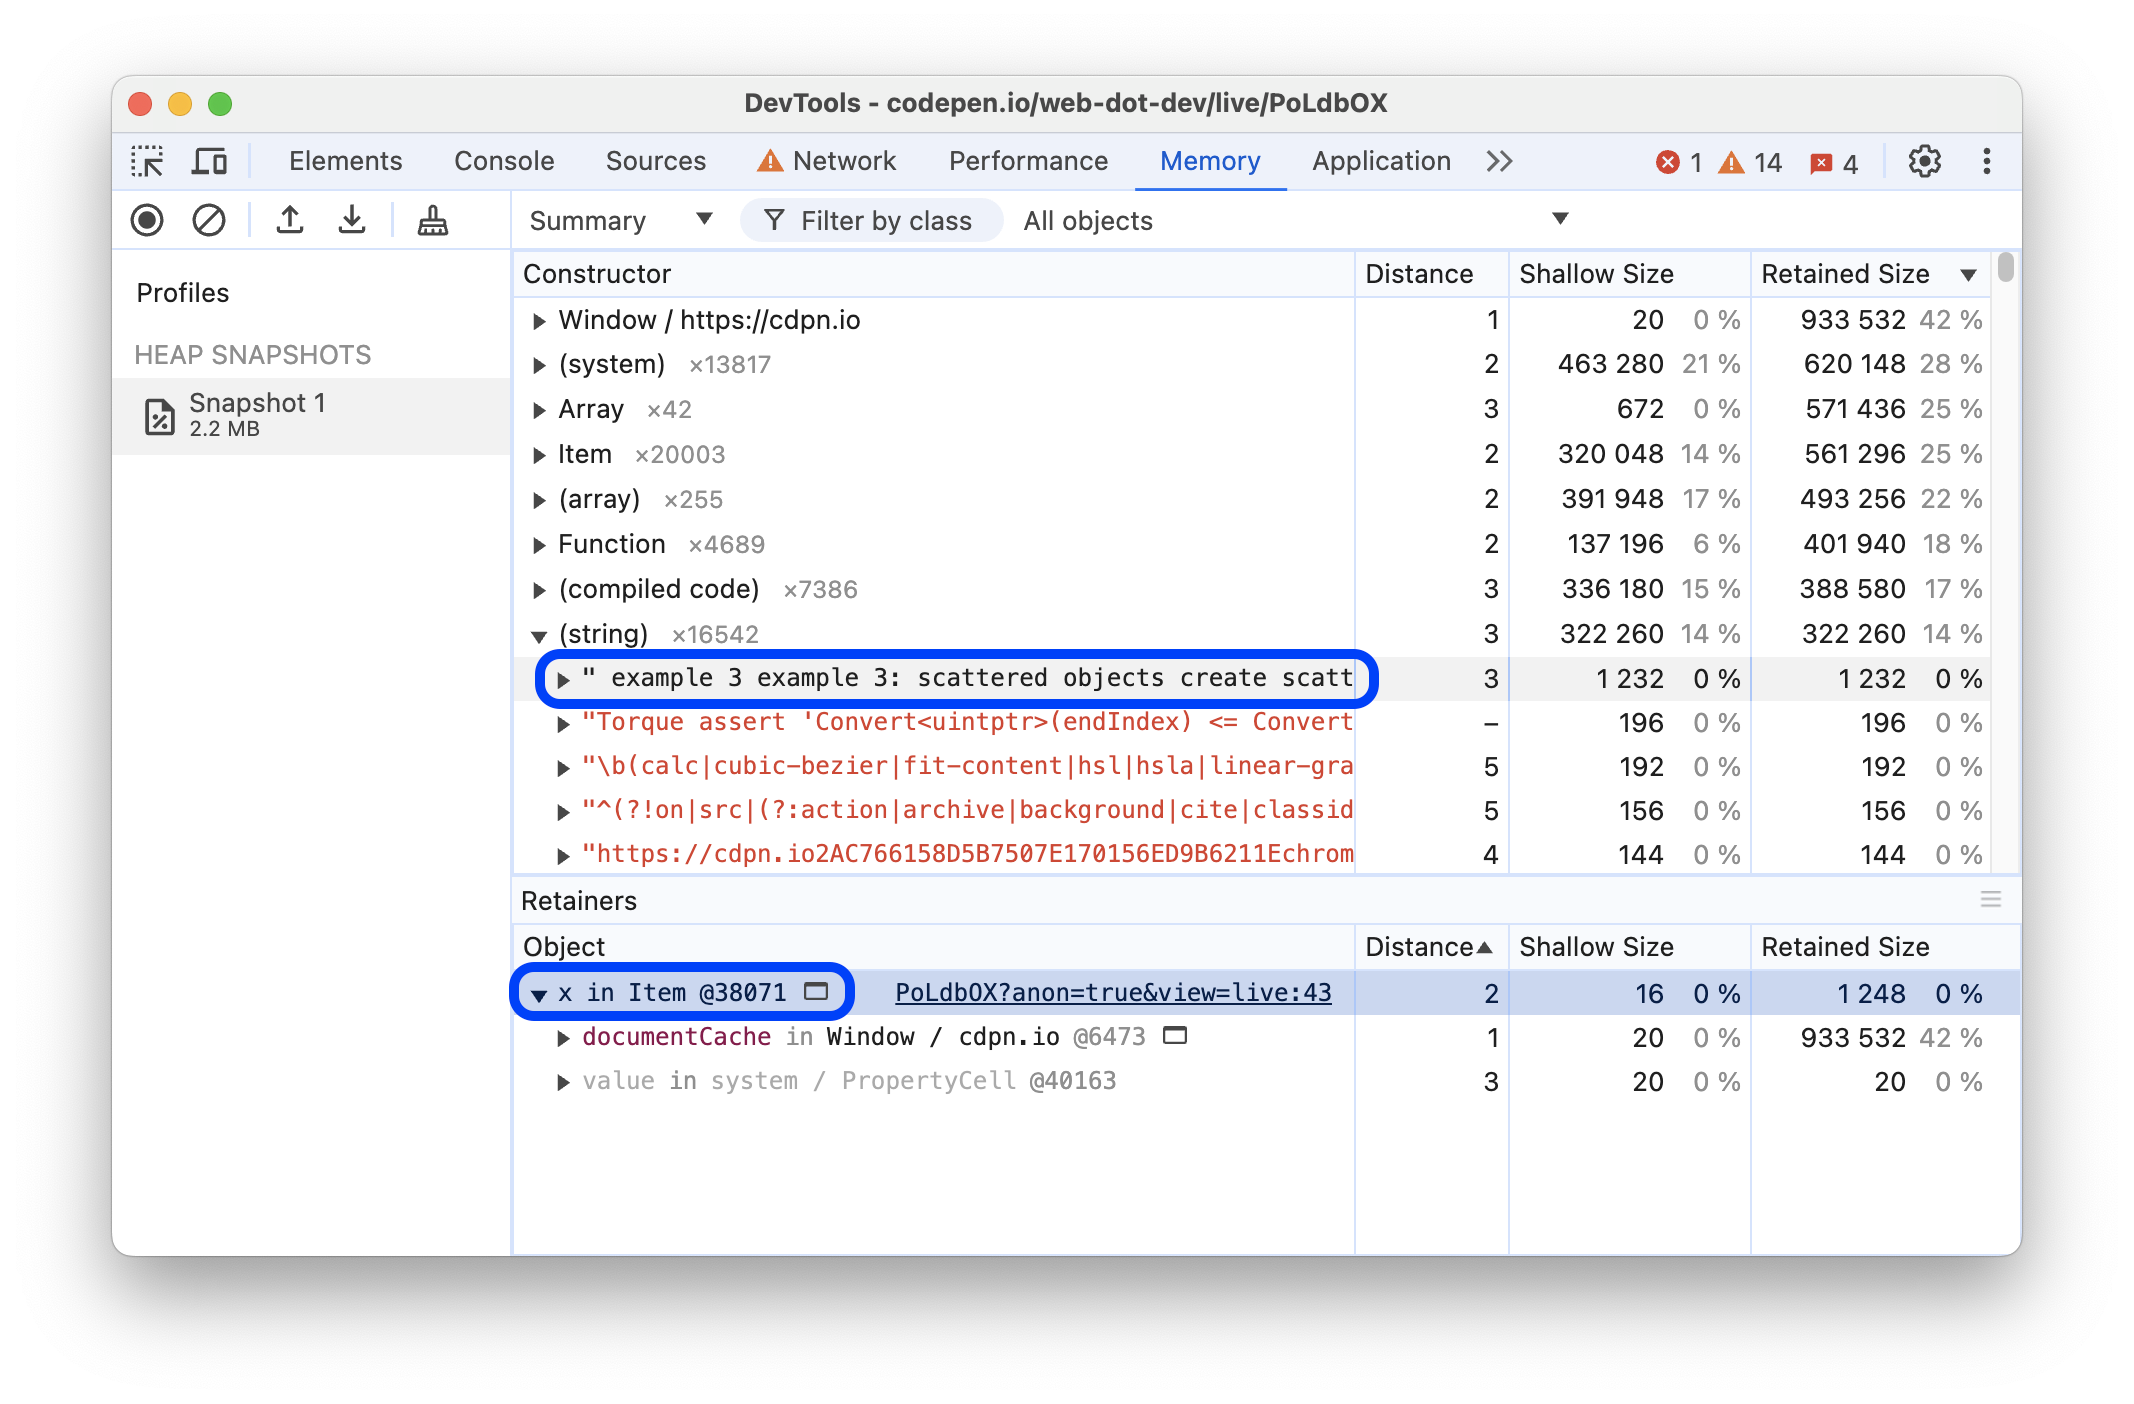Click PoLdb0X?anon=true&view=live:43 link

click(x=1114, y=990)
